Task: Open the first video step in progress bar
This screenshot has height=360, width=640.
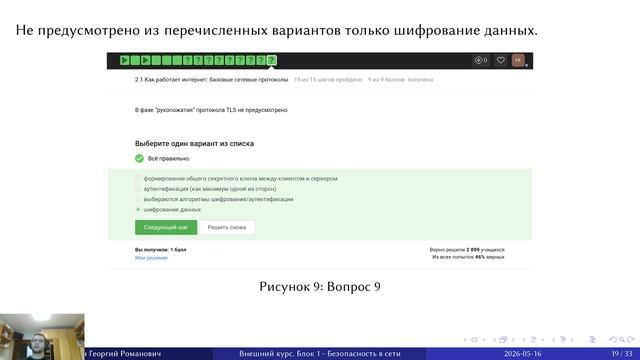Action: 125,60
